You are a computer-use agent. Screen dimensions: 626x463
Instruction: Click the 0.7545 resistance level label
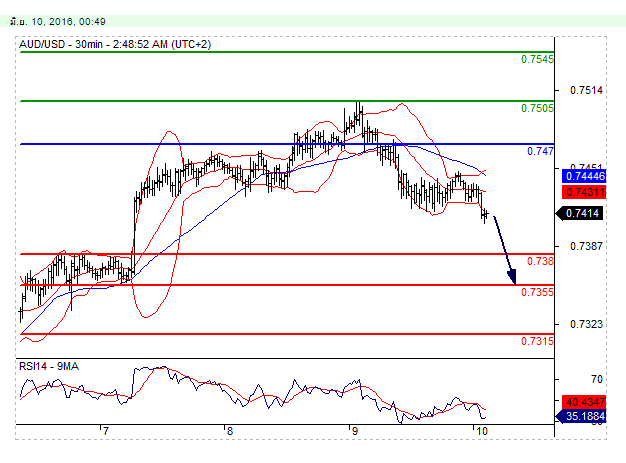coord(537,59)
